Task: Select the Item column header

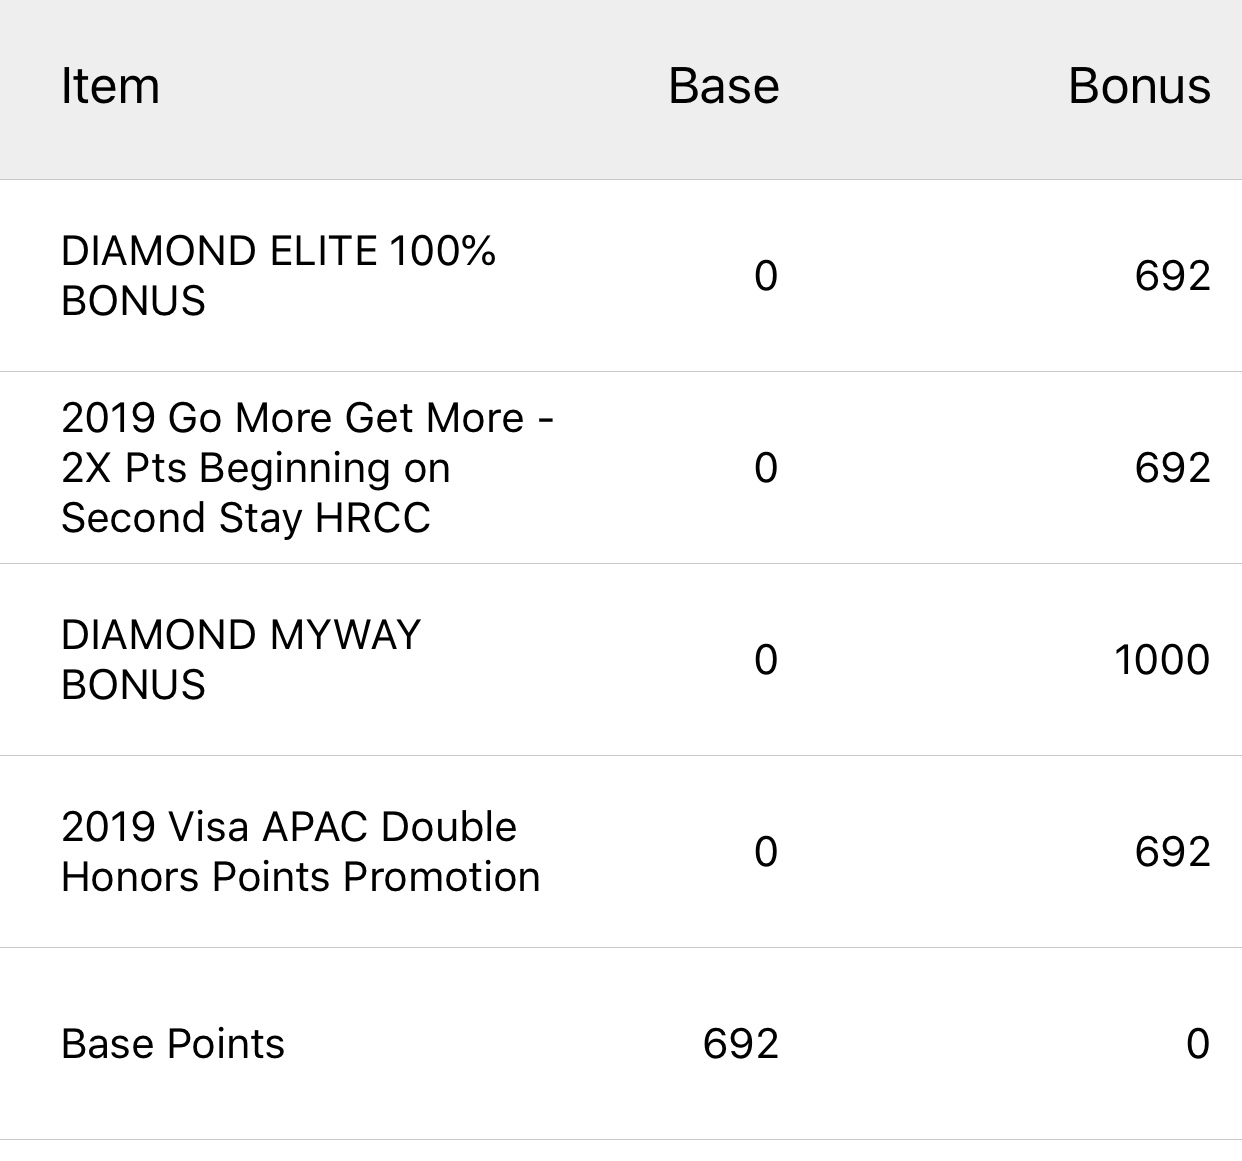Action: (110, 86)
